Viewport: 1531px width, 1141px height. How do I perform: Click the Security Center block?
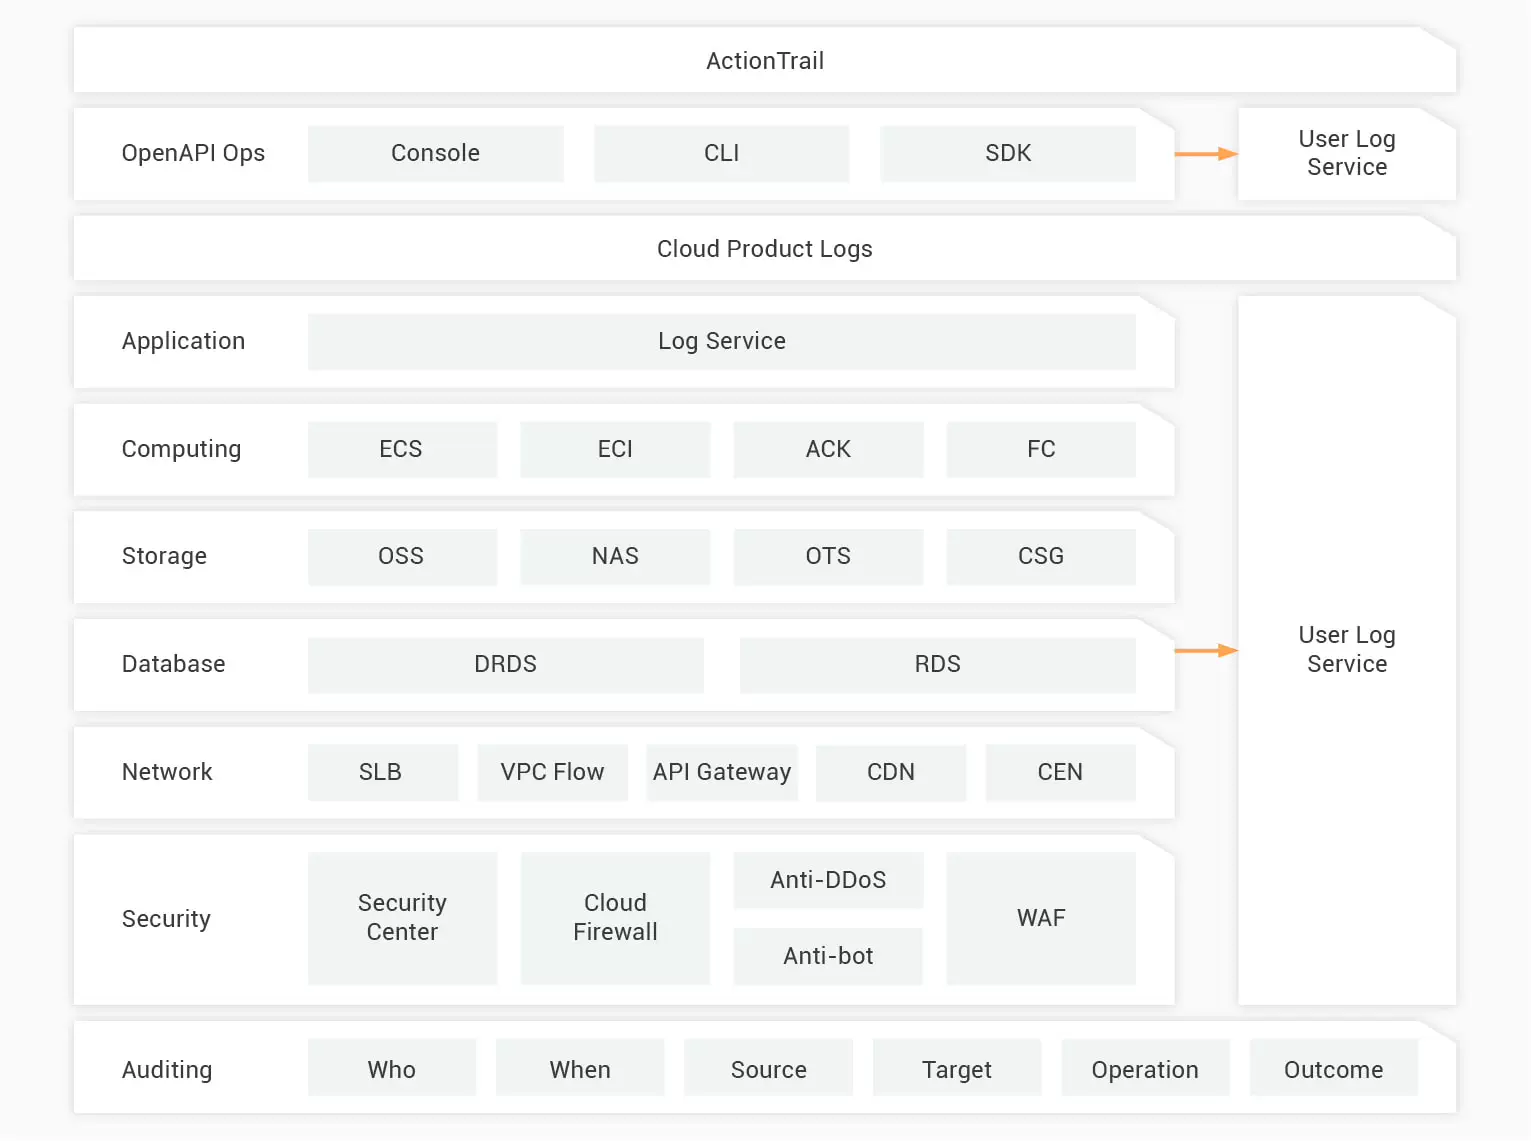tap(402, 917)
